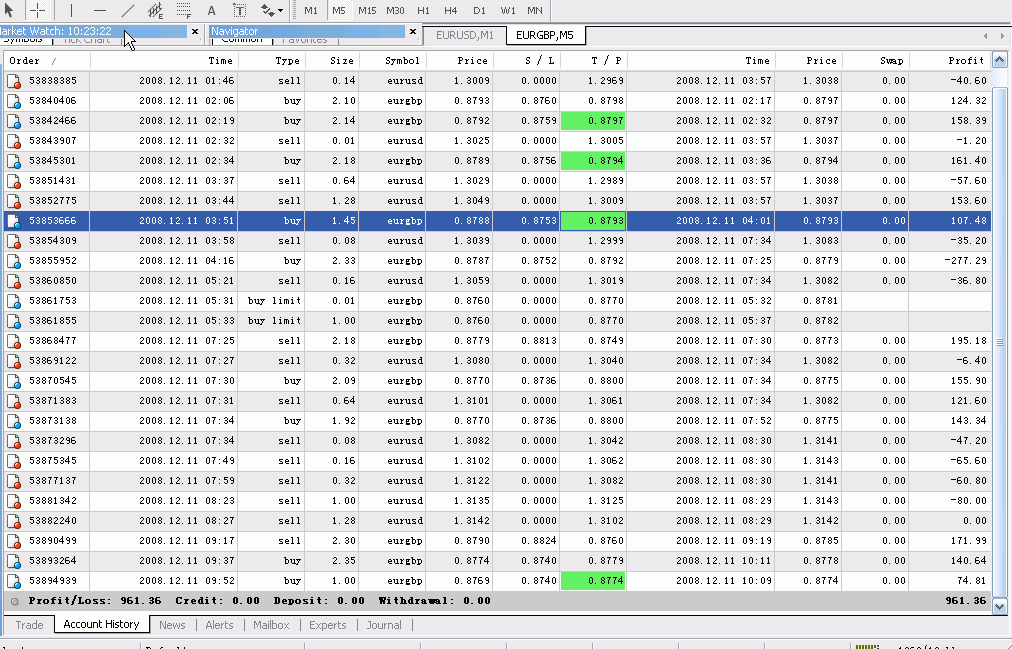This screenshot has width=1012, height=649.
Task: Select order number 53870545
Action: click(x=53, y=381)
